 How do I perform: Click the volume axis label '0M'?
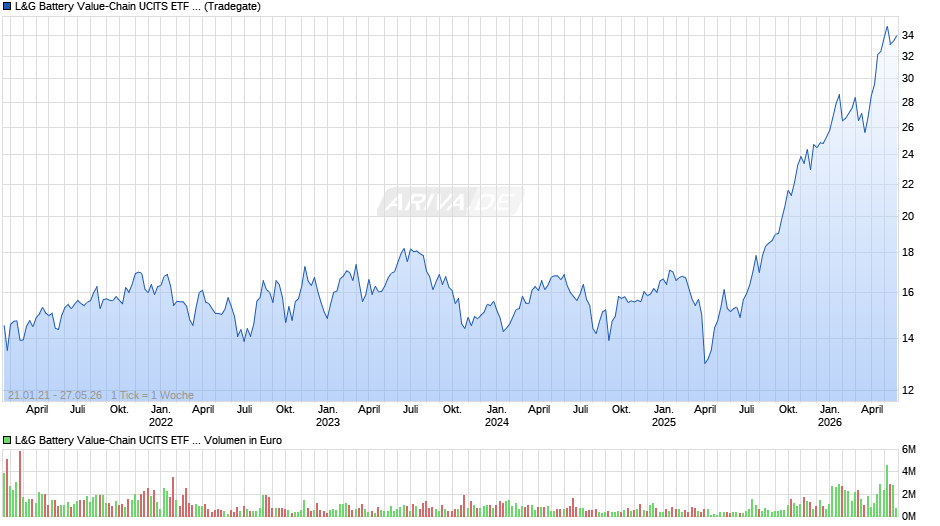coord(909,516)
